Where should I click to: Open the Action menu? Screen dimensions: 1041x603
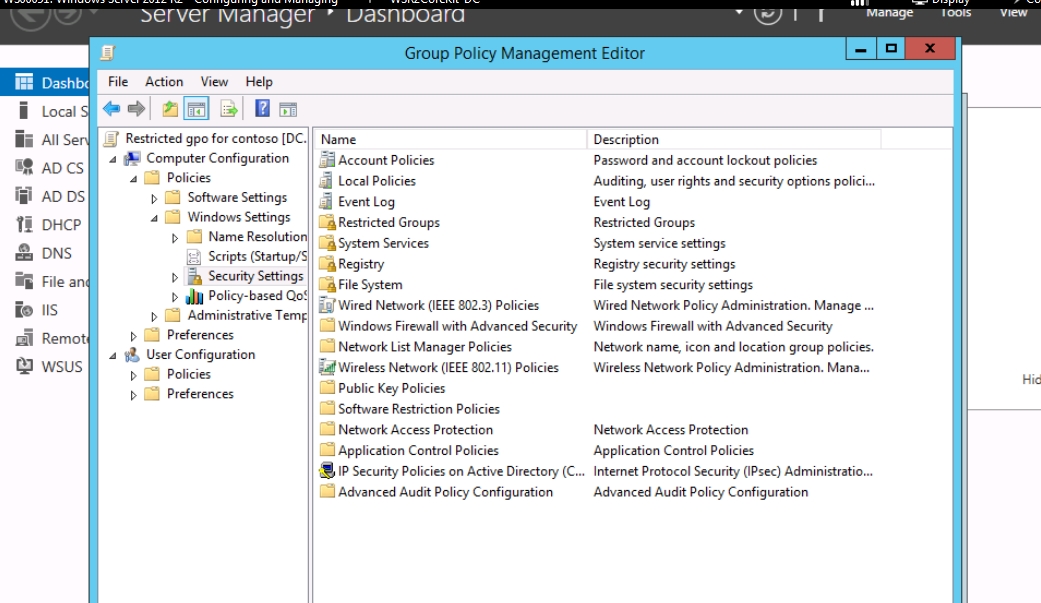click(164, 81)
